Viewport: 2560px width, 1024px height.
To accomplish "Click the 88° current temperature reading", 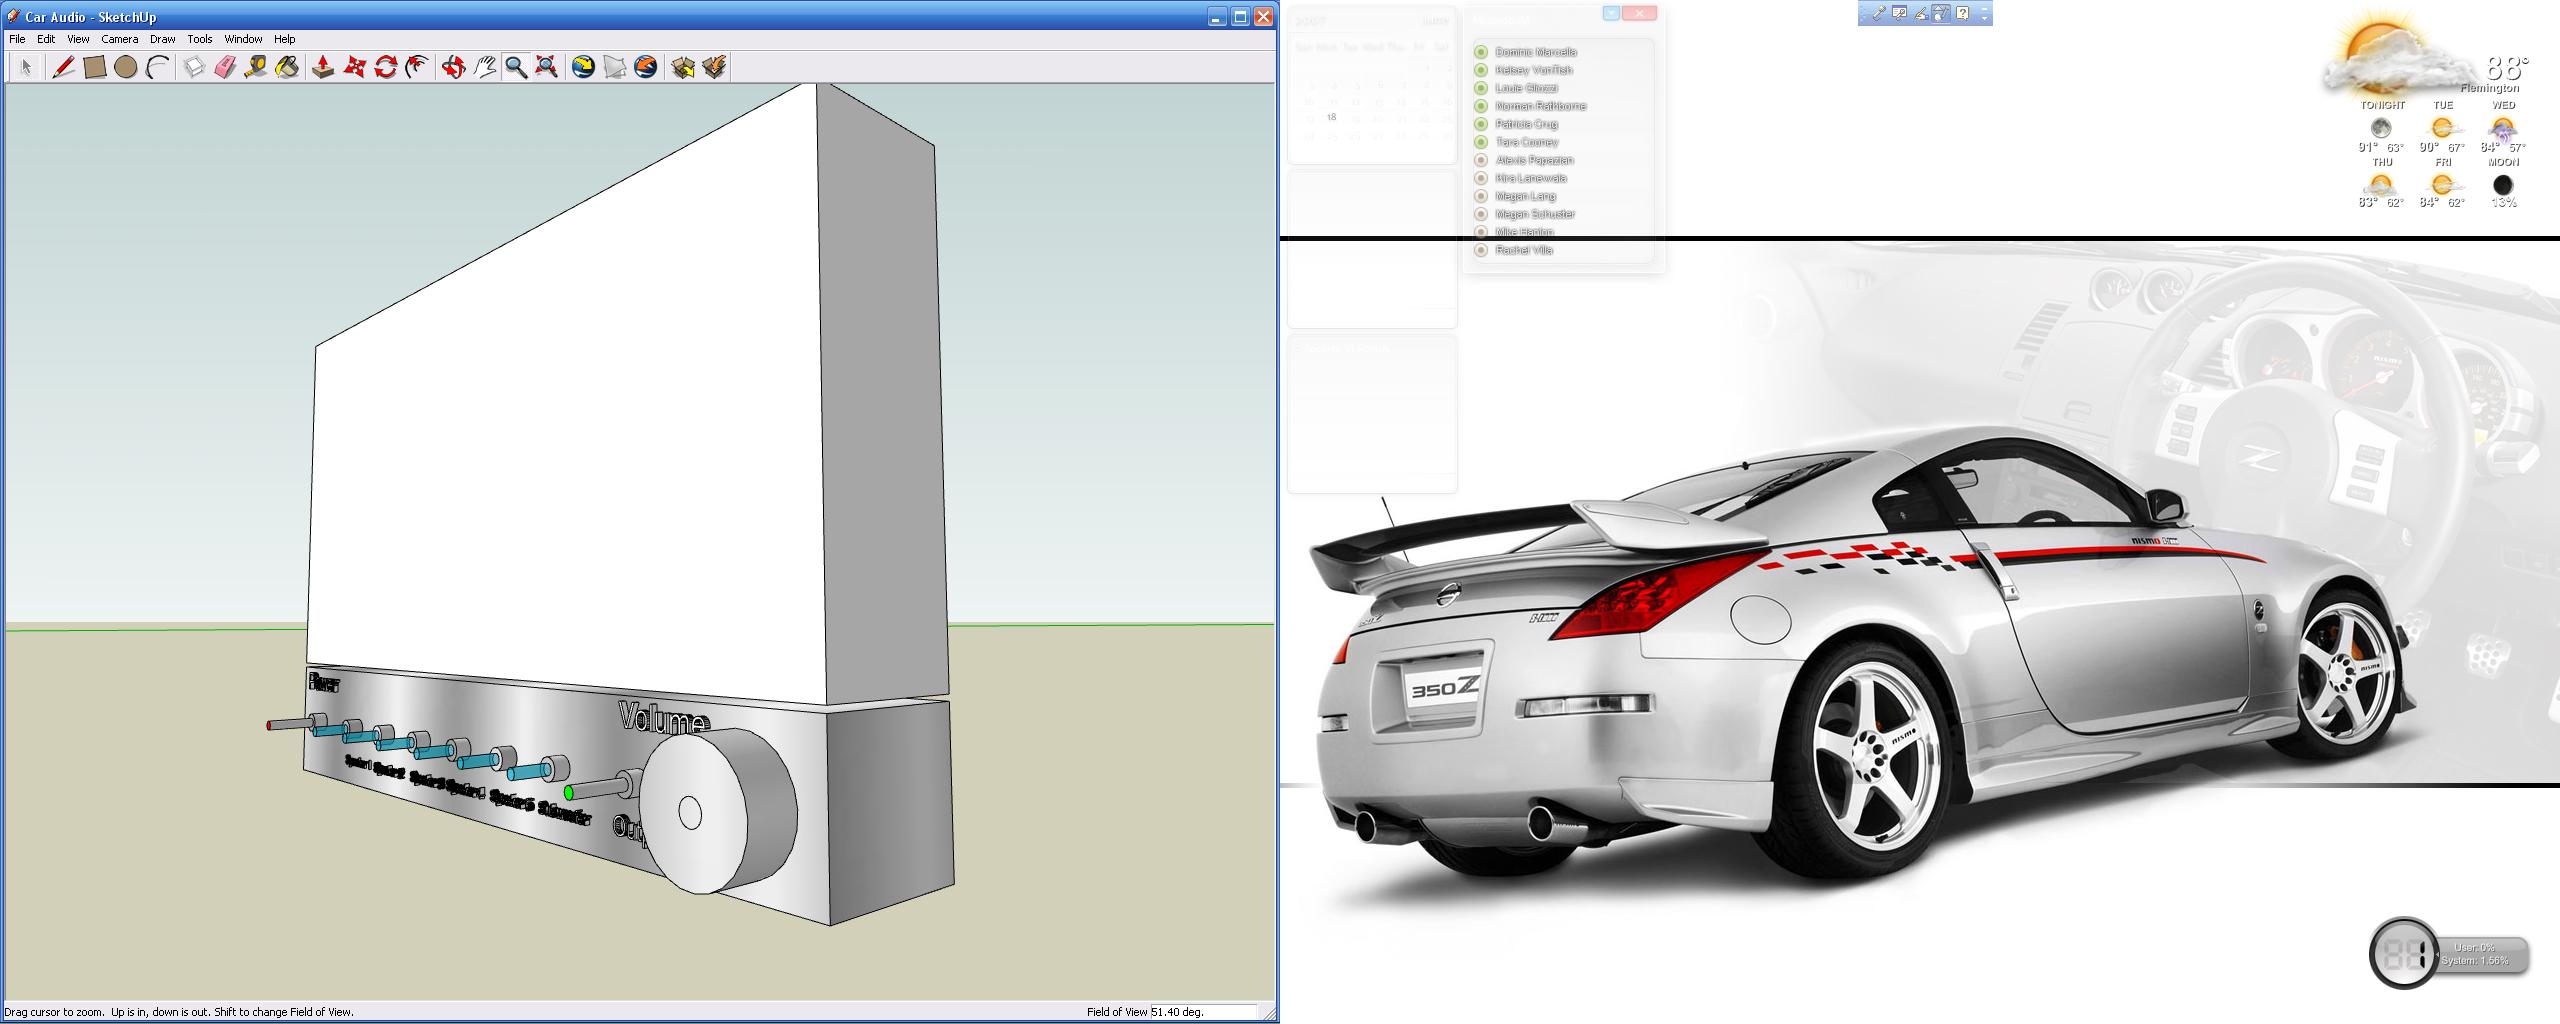I will point(2507,67).
